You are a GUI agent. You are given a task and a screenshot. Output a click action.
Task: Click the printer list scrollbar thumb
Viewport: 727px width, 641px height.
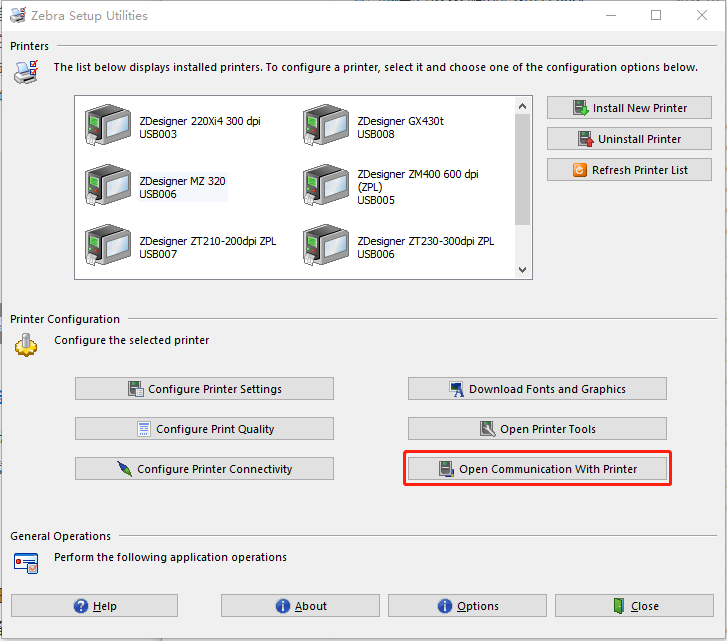(523, 169)
